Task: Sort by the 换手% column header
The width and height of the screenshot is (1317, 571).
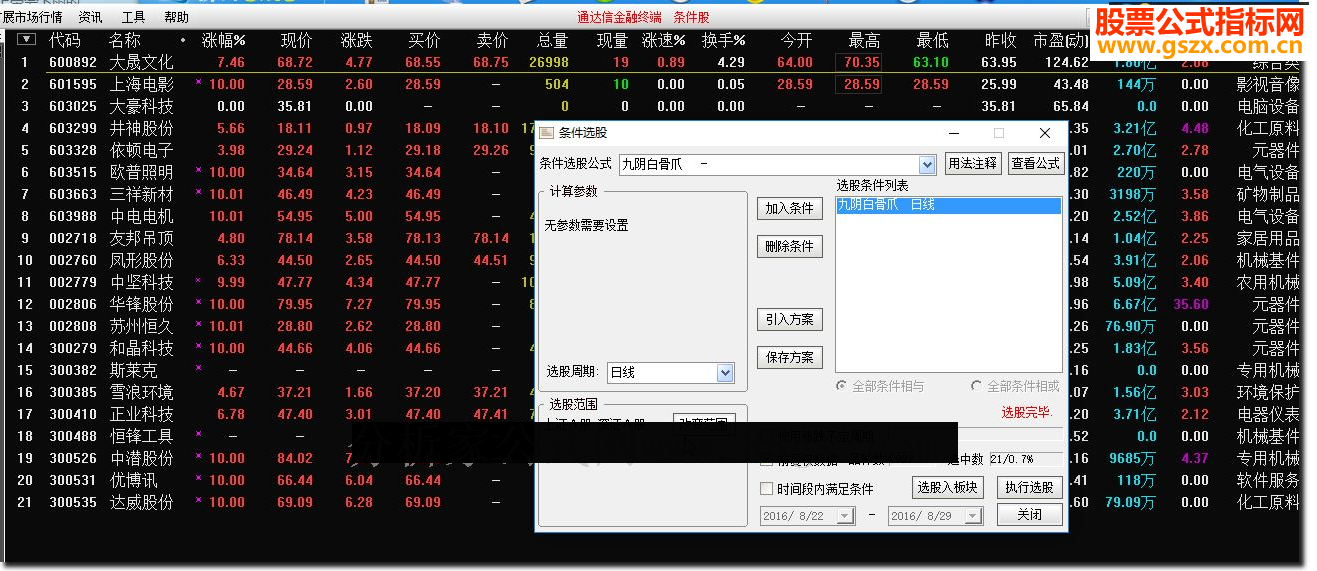Action: pyautogui.click(x=724, y=40)
